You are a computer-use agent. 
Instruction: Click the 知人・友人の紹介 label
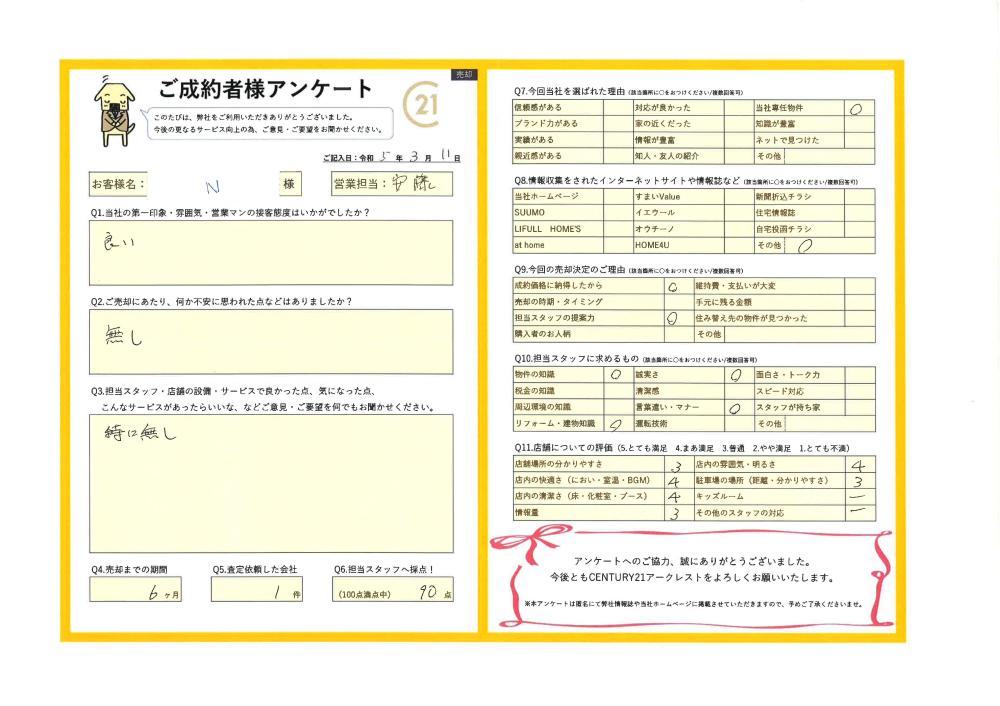[667, 156]
